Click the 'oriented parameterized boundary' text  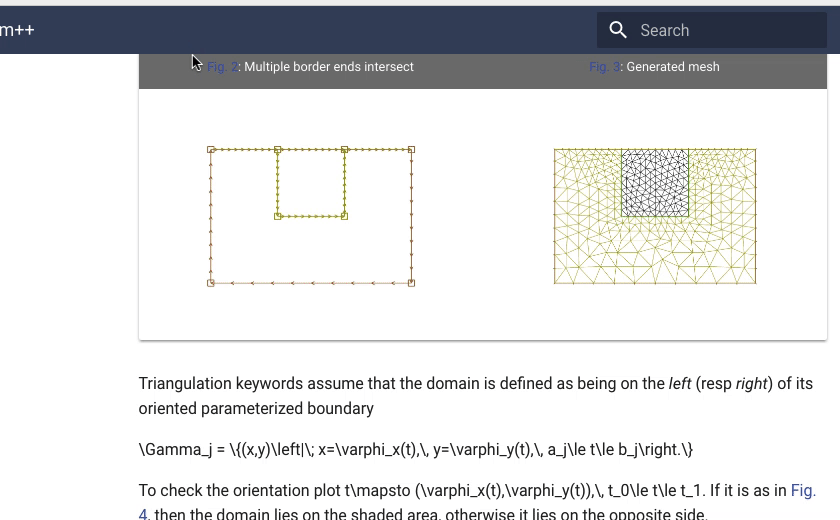[256, 409]
